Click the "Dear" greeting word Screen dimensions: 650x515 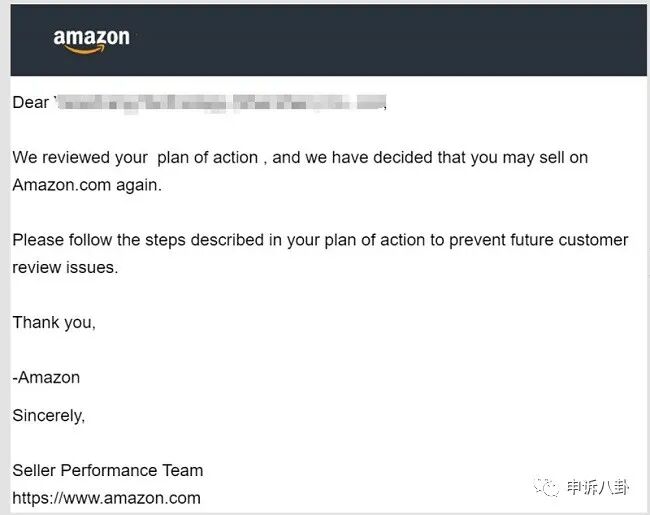(30, 102)
